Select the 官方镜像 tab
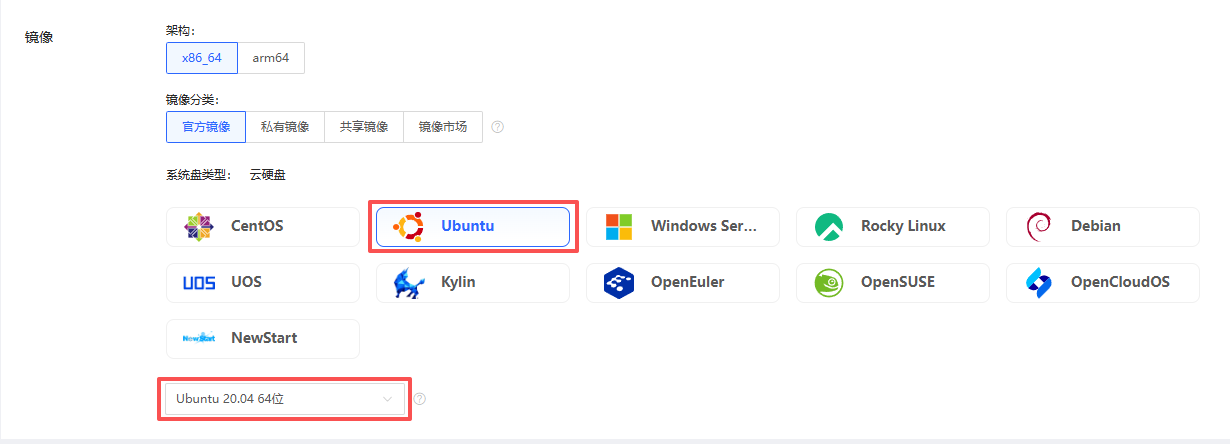This screenshot has width=1230, height=444. click(x=206, y=127)
